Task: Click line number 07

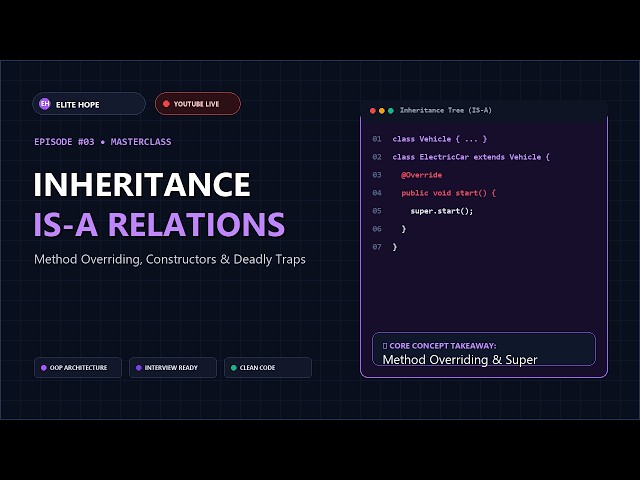Action: pyautogui.click(x=377, y=247)
